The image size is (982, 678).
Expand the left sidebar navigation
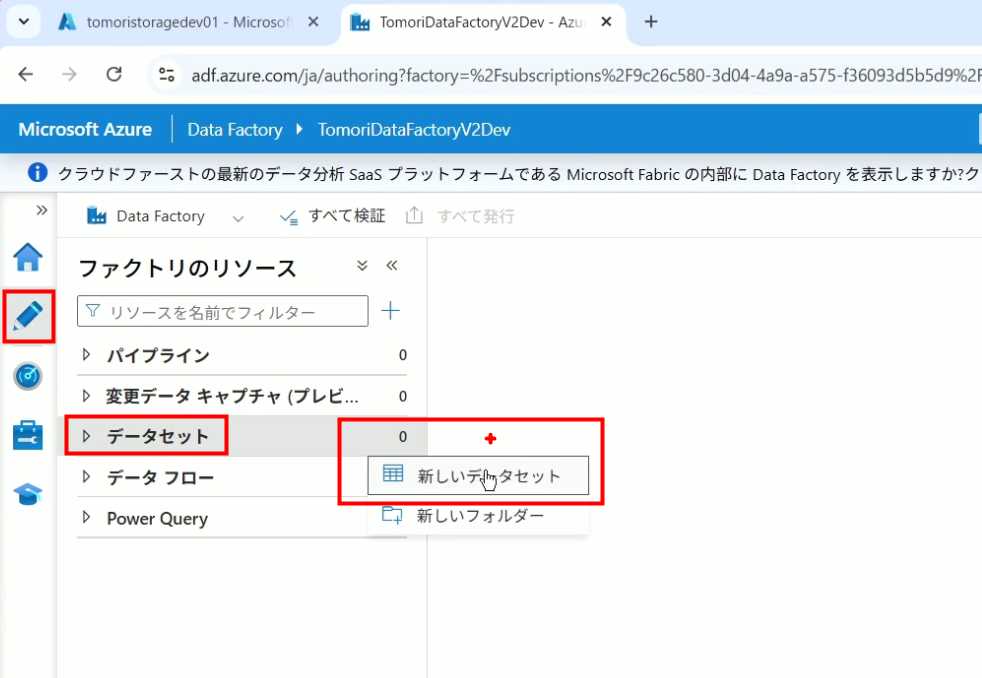42,210
